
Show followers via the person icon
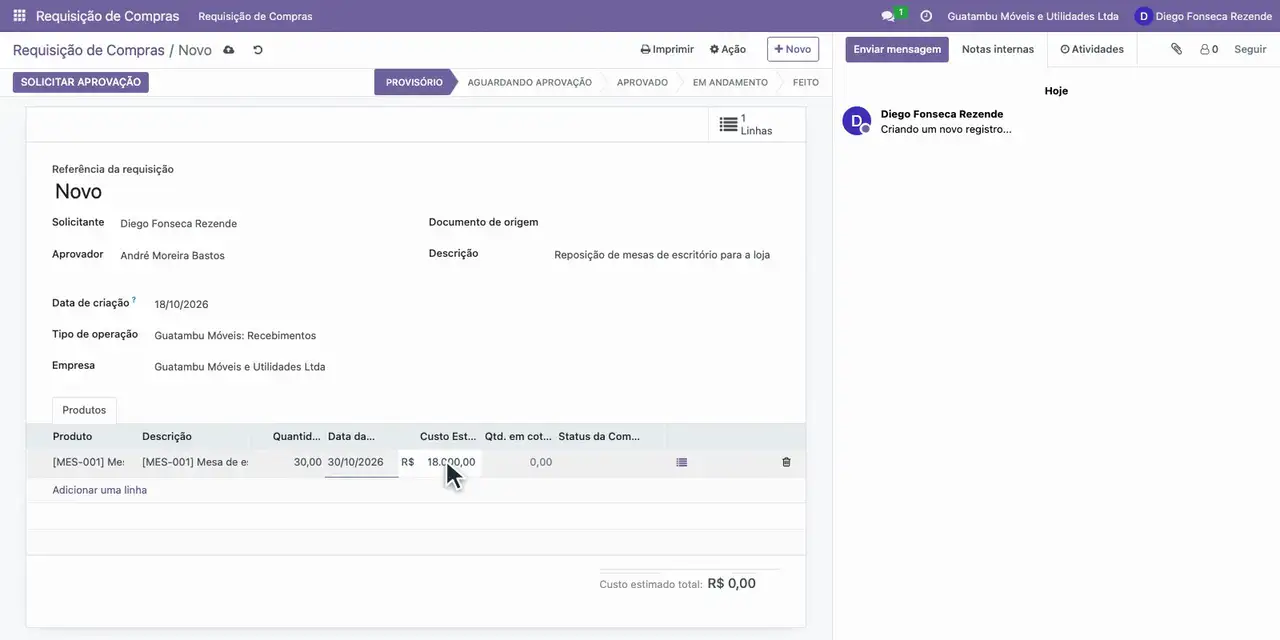(x=1209, y=49)
